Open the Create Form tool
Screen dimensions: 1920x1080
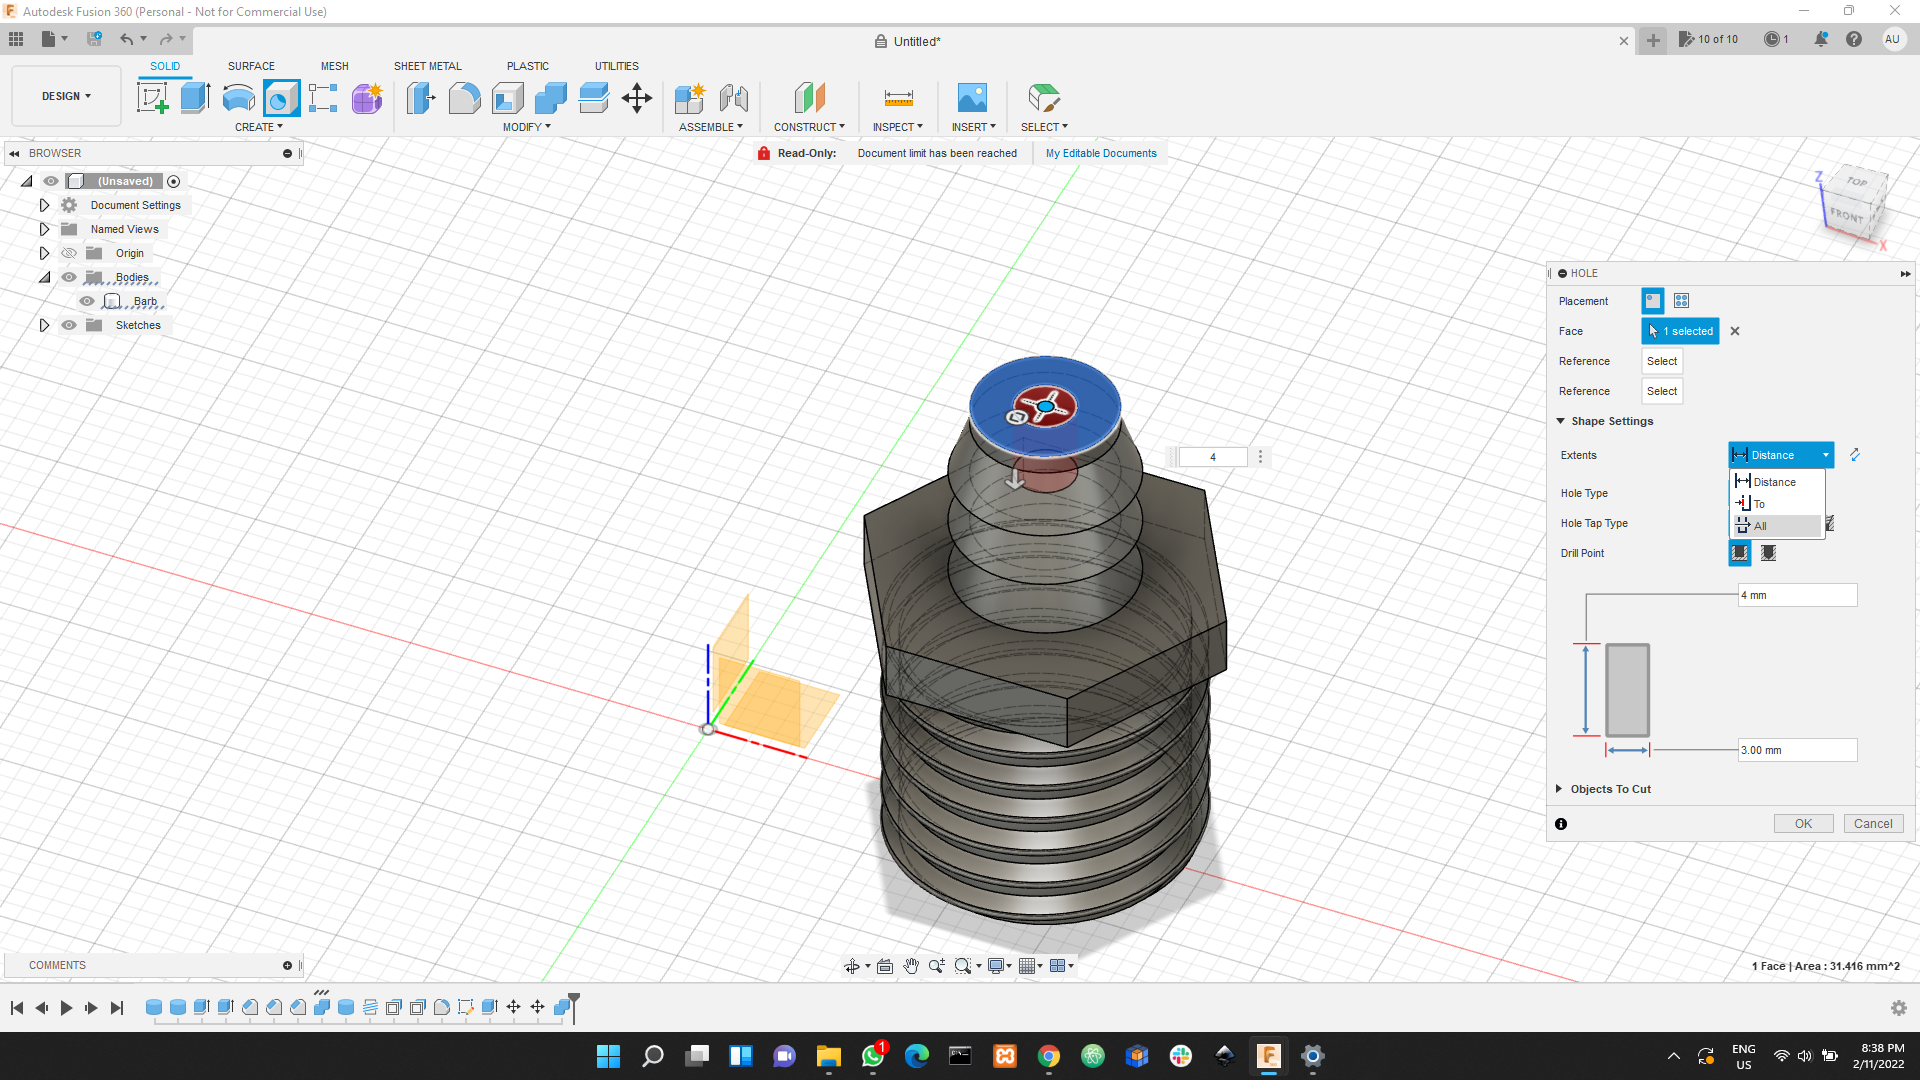coord(367,98)
